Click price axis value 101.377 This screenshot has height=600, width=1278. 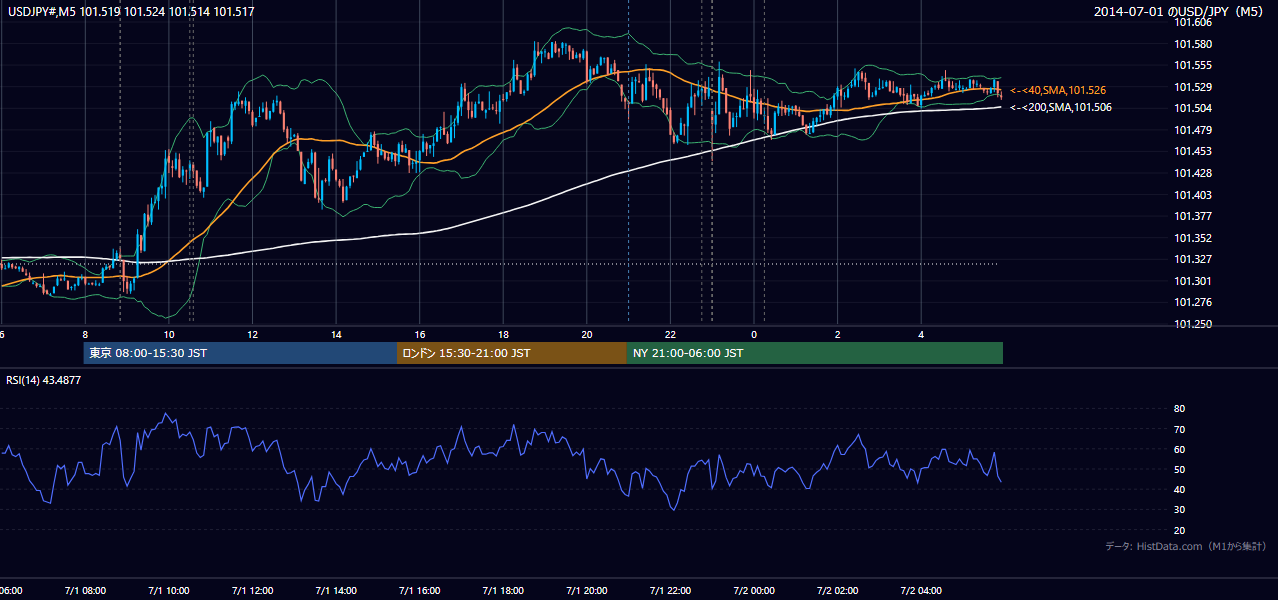click(1193, 216)
